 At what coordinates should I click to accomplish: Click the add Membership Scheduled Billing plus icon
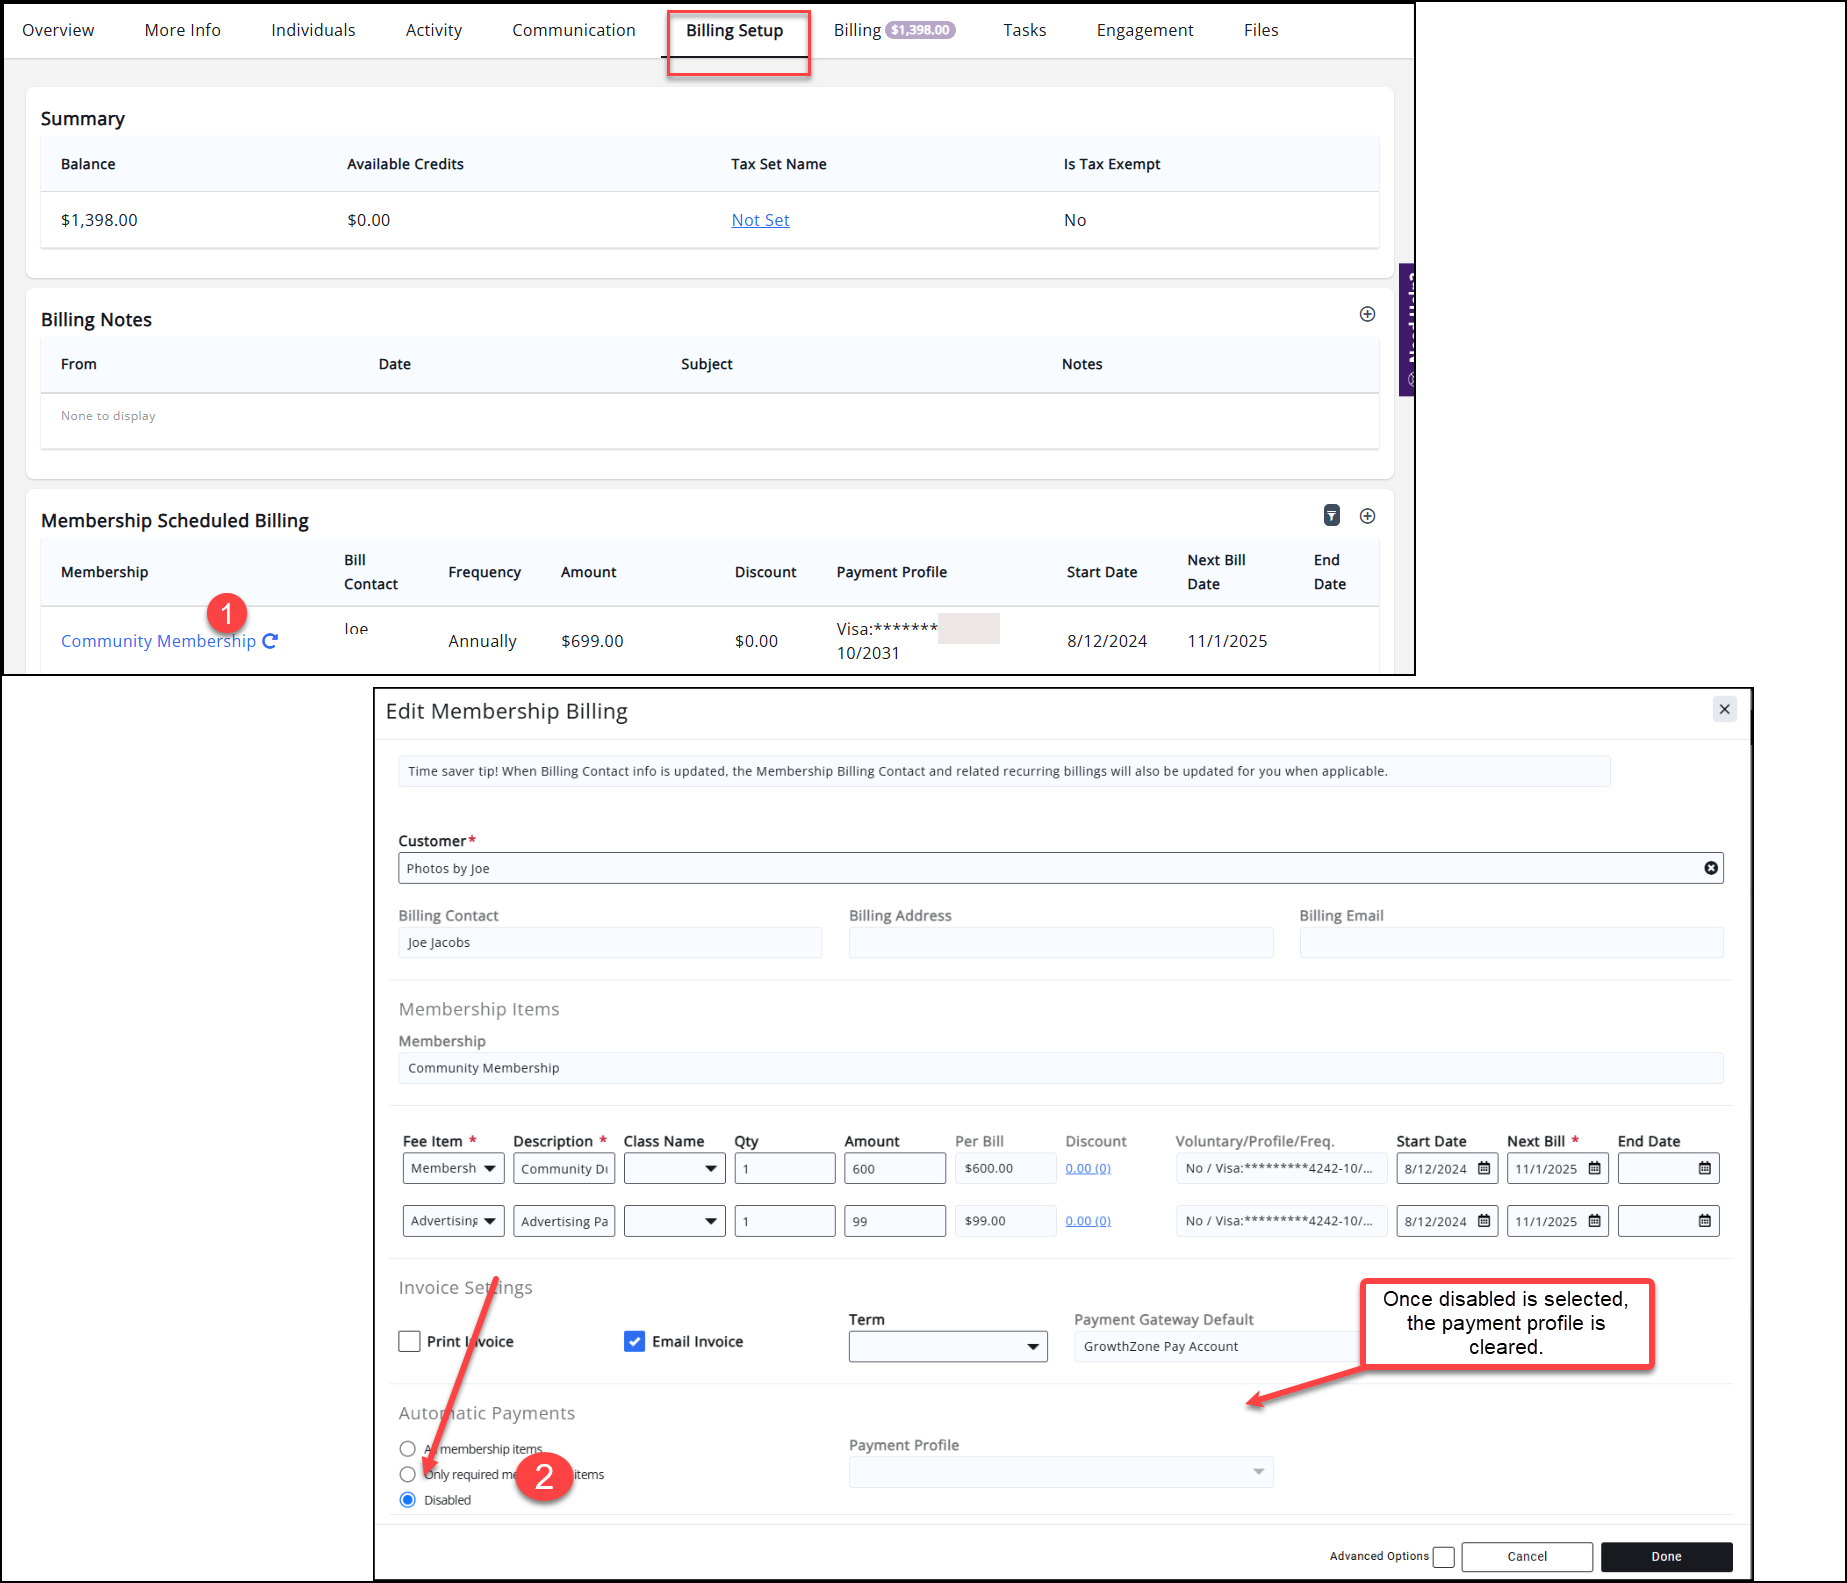pyautogui.click(x=1367, y=516)
